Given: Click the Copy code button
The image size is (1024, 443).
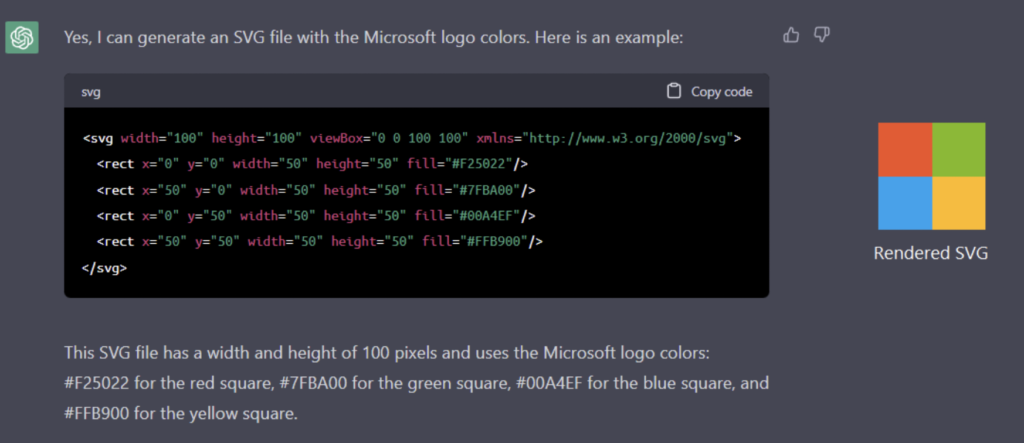Looking at the screenshot, I should tap(709, 91).
